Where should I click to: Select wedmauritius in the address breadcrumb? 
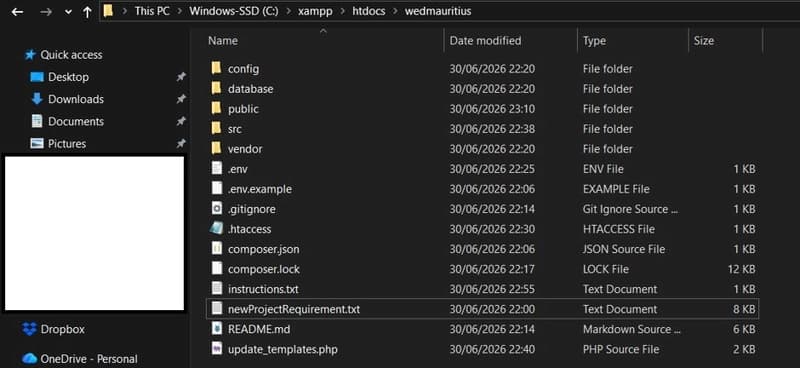pyautogui.click(x=438, y=11)
